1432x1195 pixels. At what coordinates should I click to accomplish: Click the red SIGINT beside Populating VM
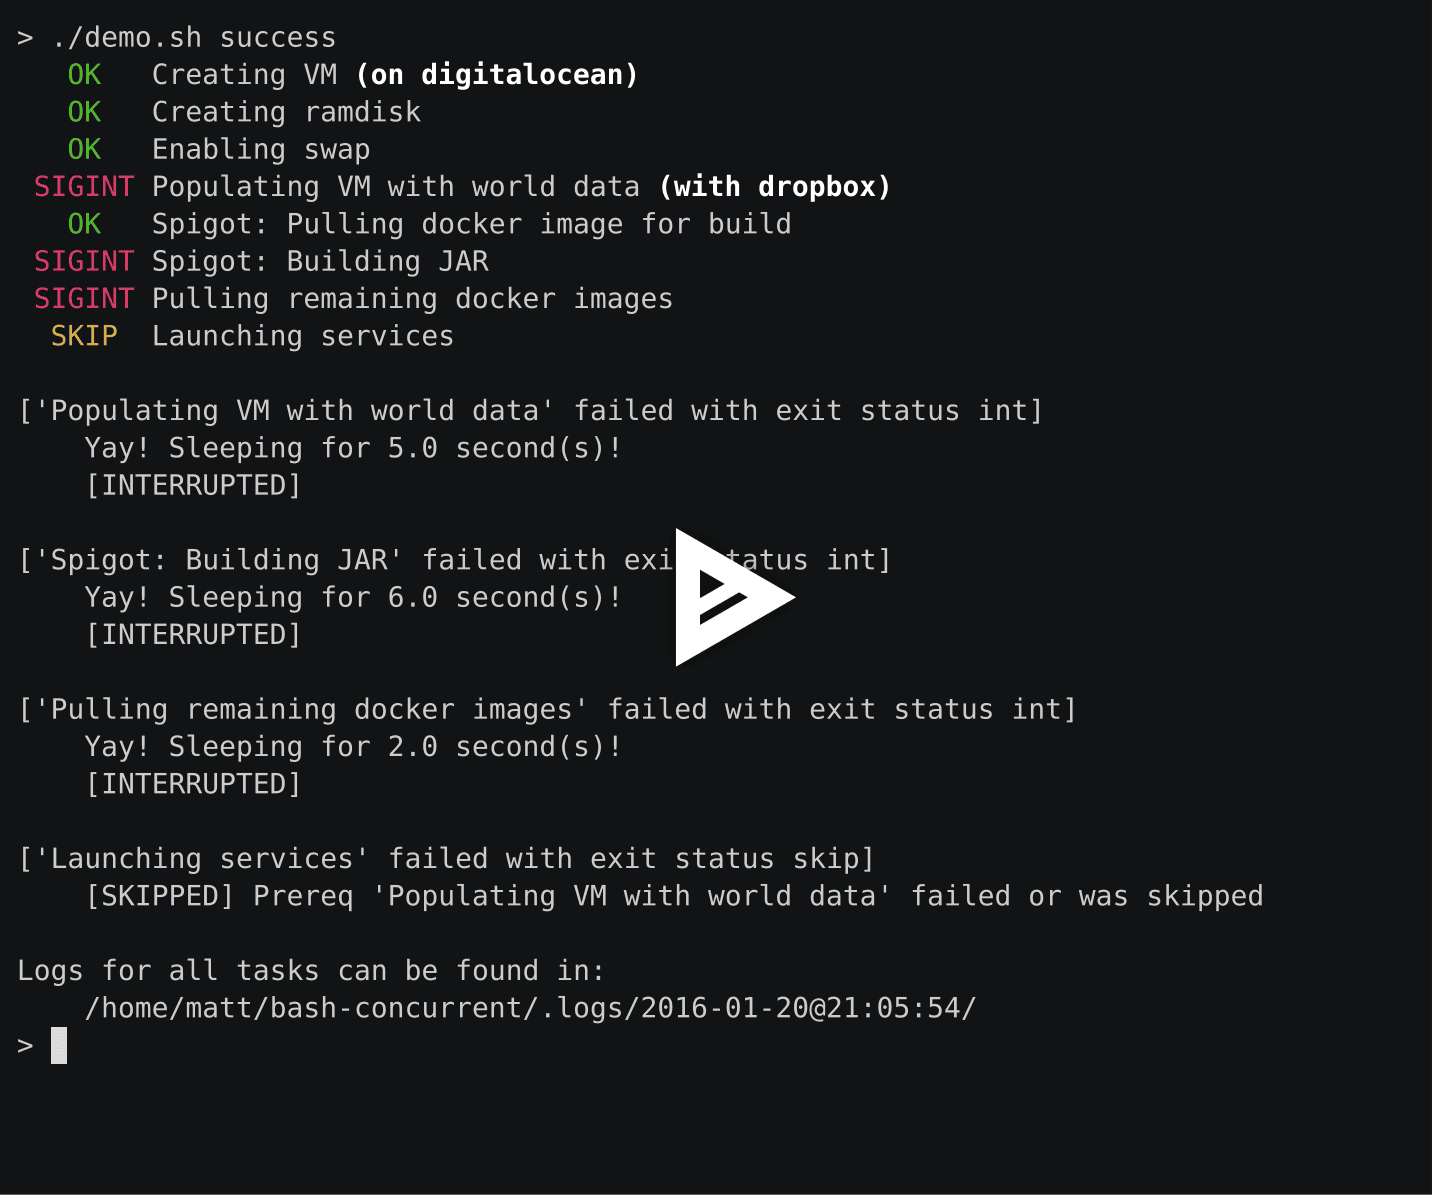[84, 187]
